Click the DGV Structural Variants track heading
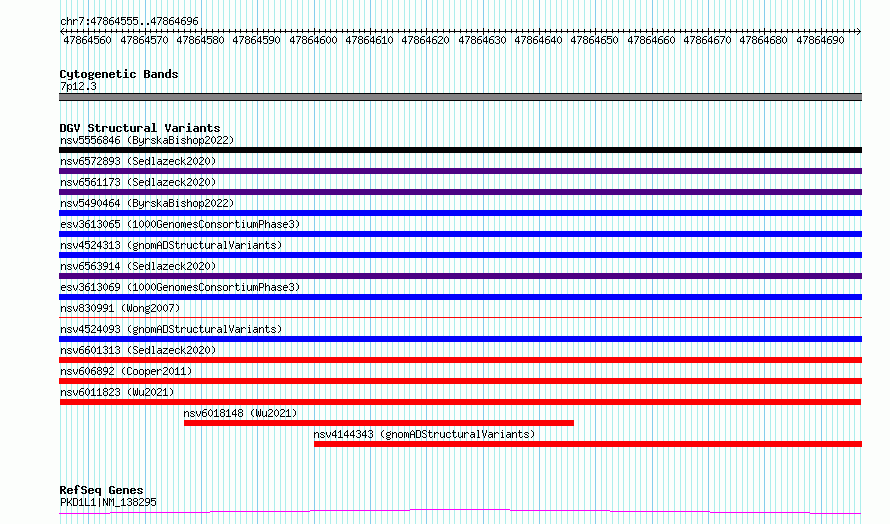Screen dimensions: 890x524 pyautogui.click(x=140, y=128)
